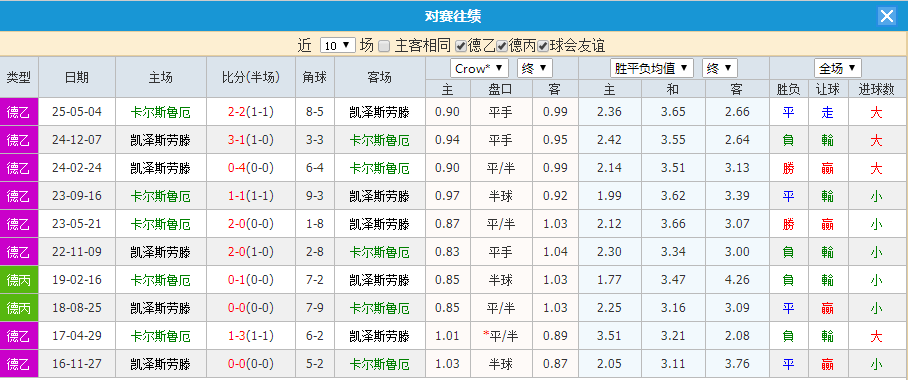Open the 终 dropdown next to Crow*
The width and height of the screenshot is (908, 380).
click(x=534, y=68)
